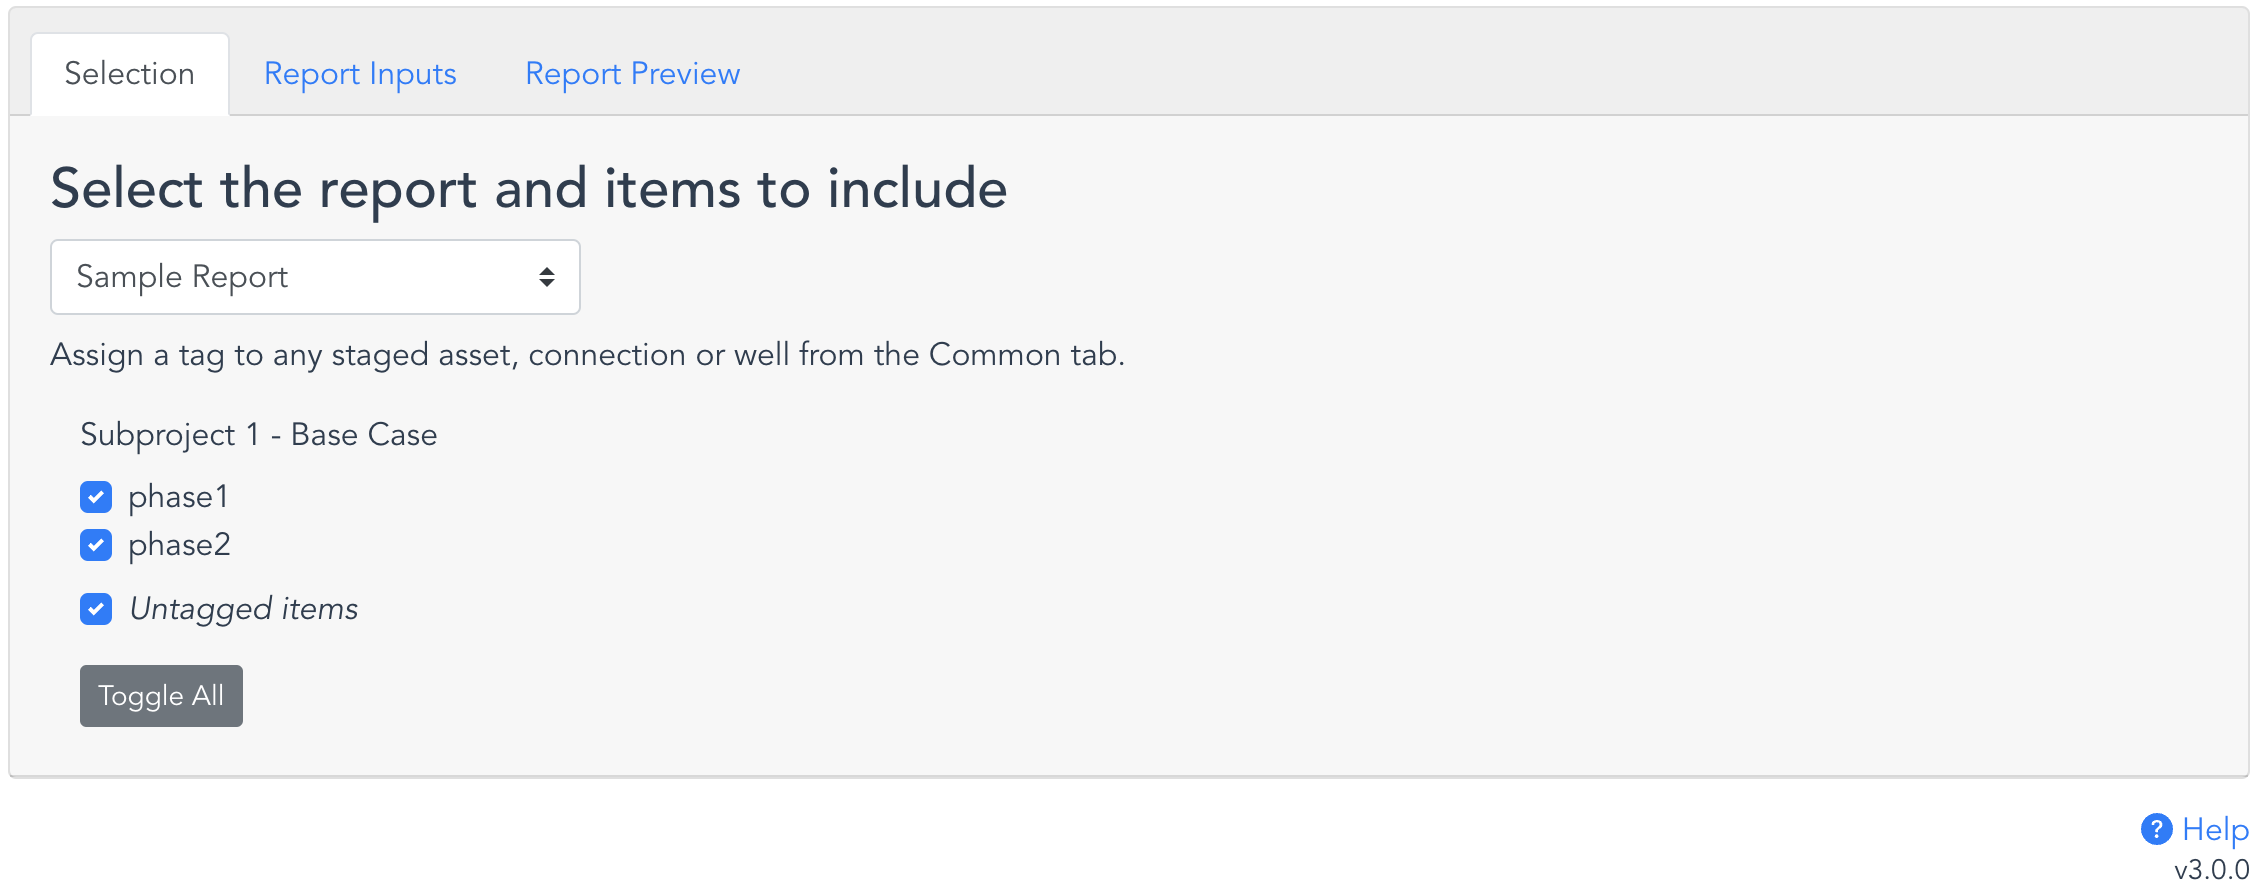
Task: Click the Subproject 1 - Base Case heading
Action: pos(258,435)
